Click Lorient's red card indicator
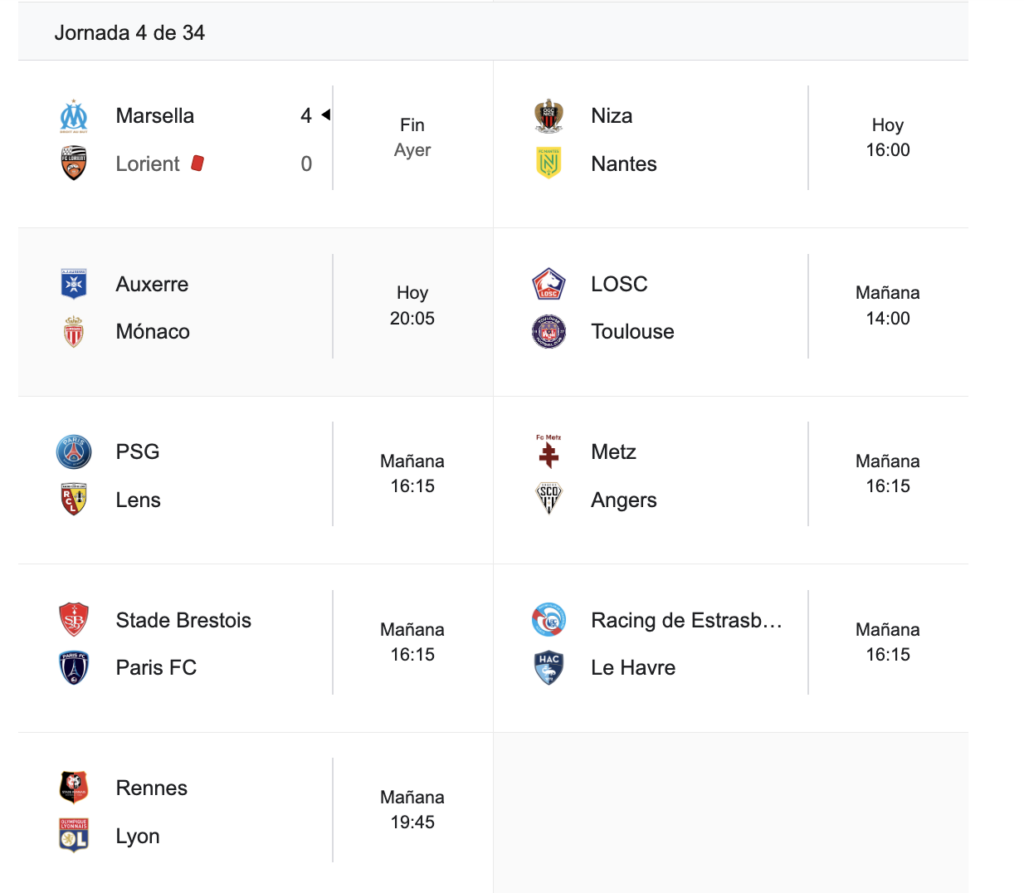 click(x=197, y=163)
